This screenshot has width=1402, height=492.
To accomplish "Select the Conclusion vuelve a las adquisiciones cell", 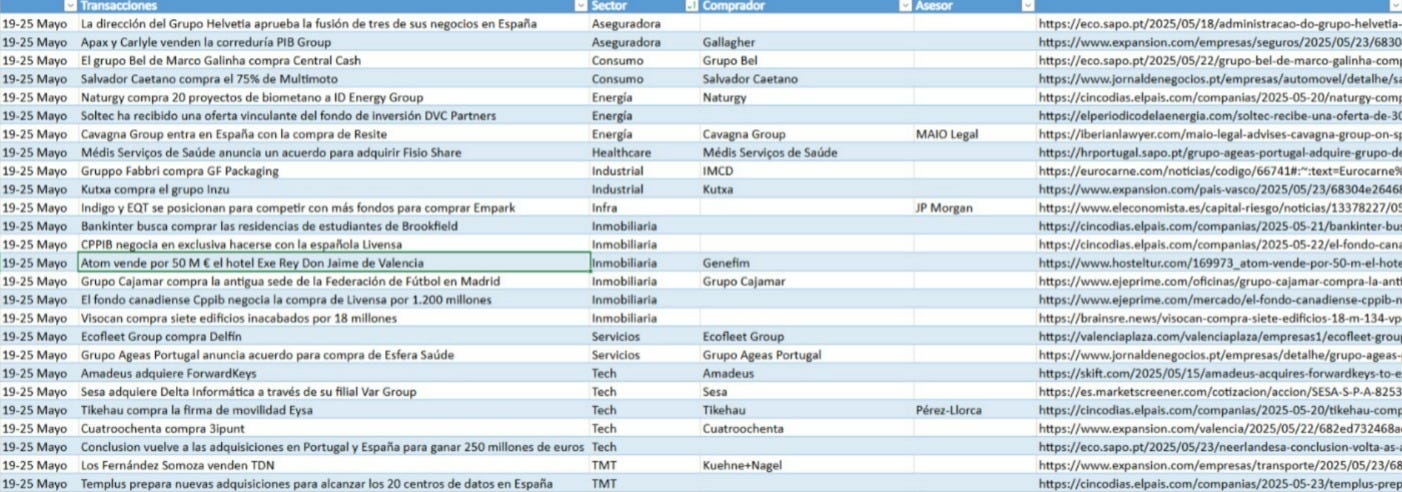I will (334, 446).
